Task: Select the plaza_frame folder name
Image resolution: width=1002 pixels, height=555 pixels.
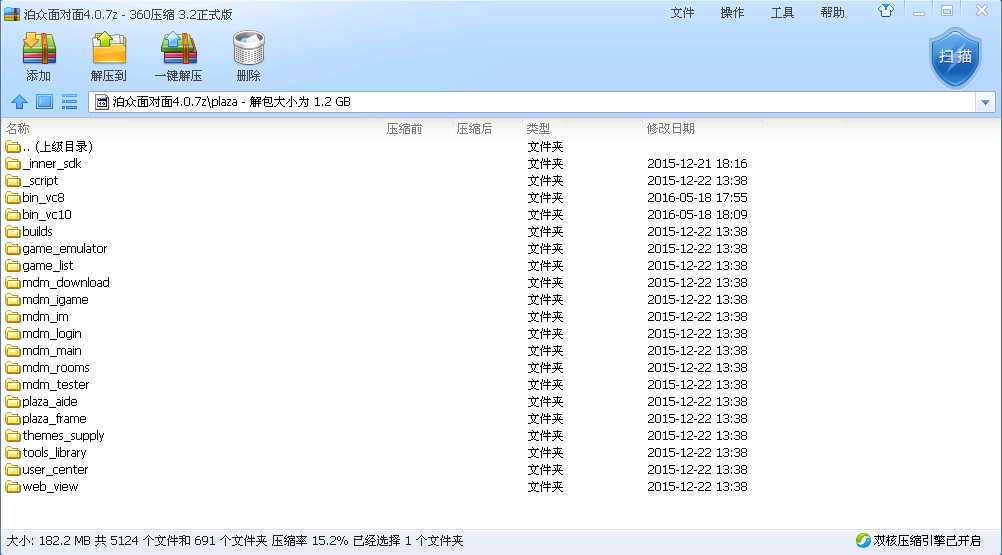Action: [54, 419]
